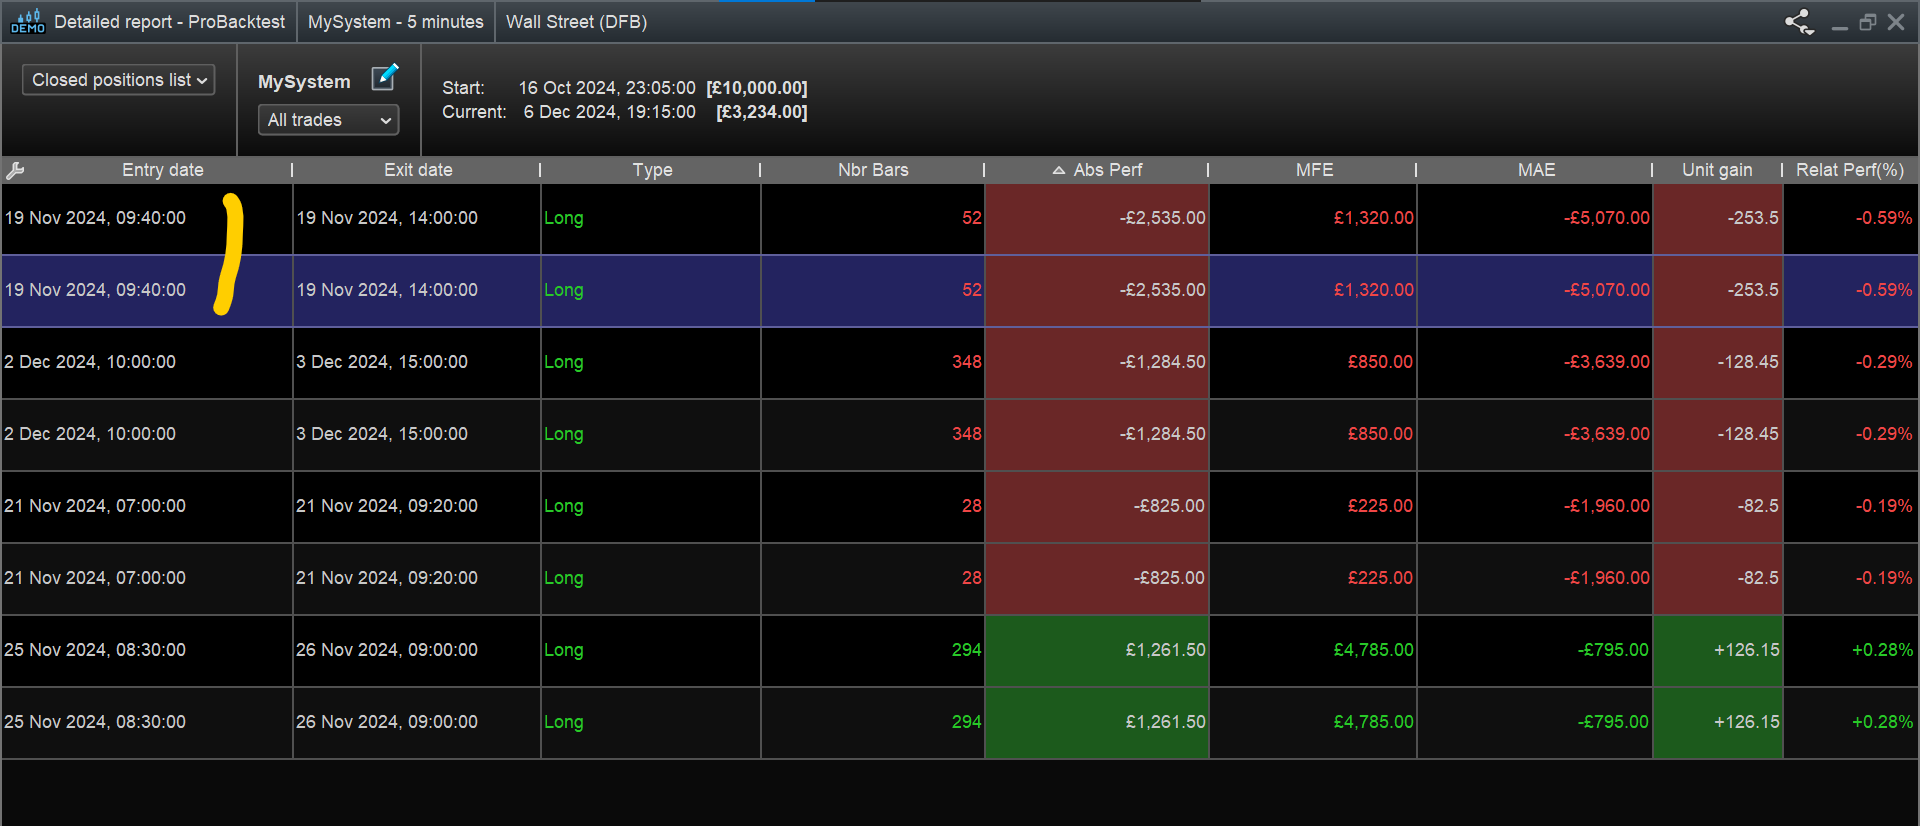Select the MySystem - 5 minutes tab

tap(395, 22)
